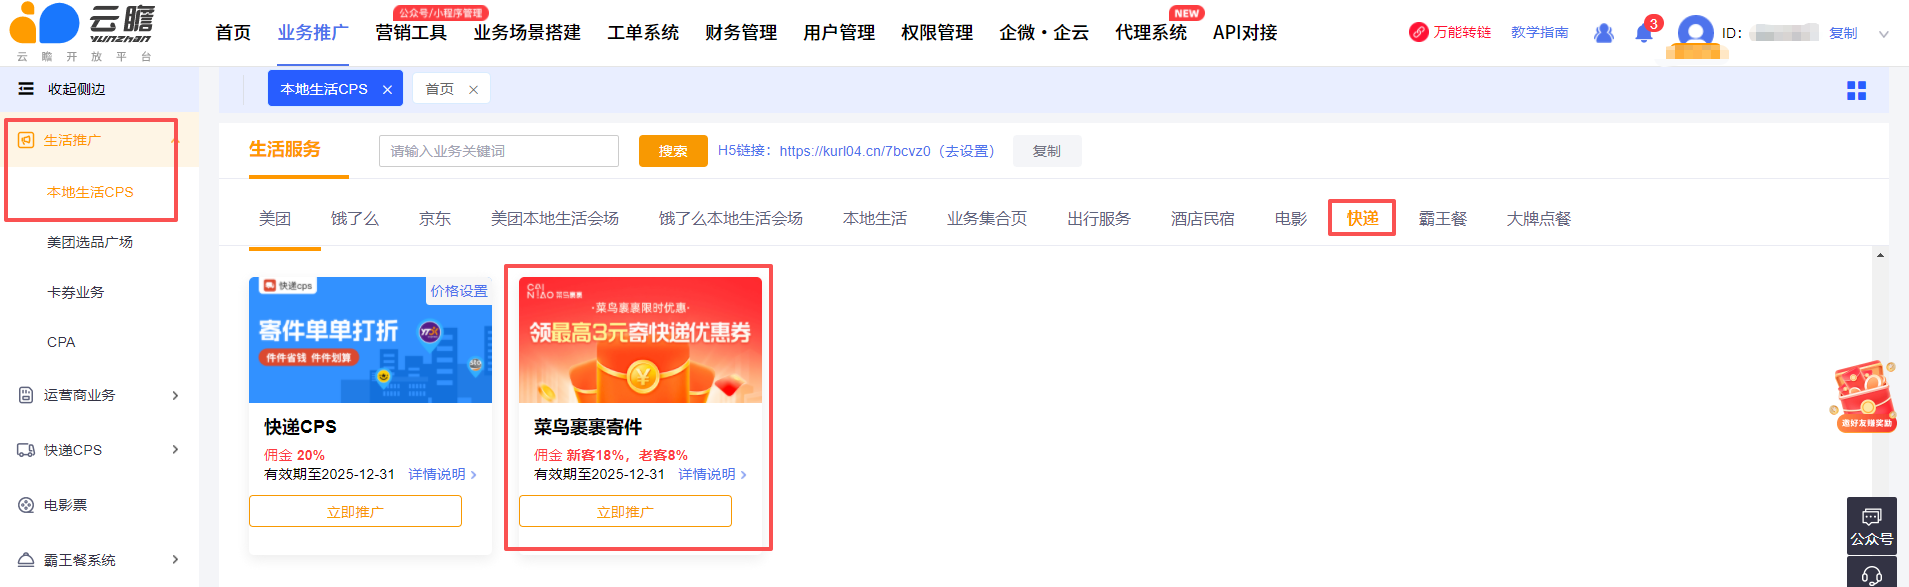Click the notification bell icon
Image resolution: width=1909 pixels, height=587 pixels.
coord(1643,34)
